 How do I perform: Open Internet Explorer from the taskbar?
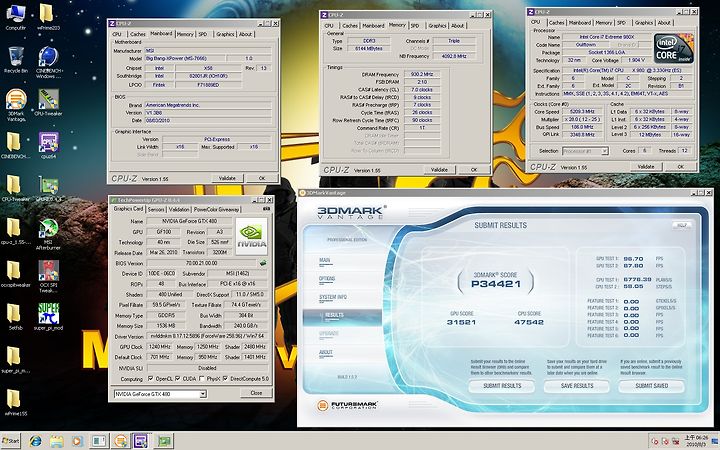[x=36, y=441]
